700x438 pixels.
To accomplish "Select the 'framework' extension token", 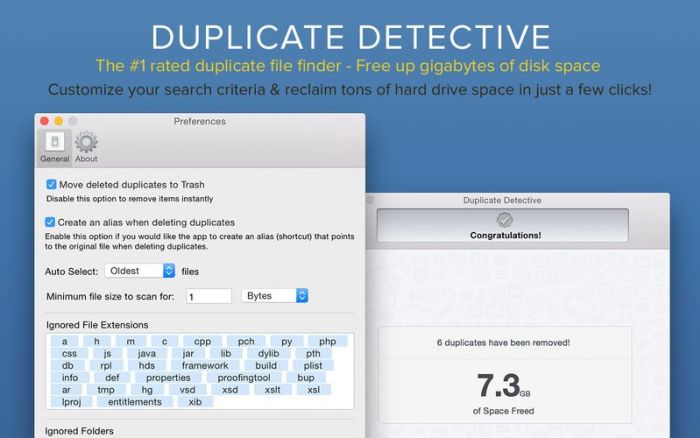I will (x=205, y=365).
